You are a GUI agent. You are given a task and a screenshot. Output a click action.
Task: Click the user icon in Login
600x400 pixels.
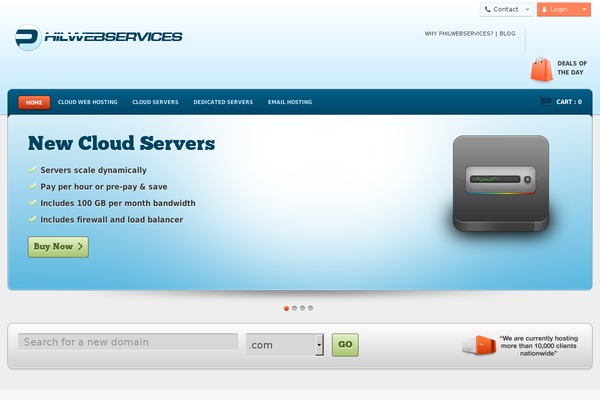coord(544,10)
